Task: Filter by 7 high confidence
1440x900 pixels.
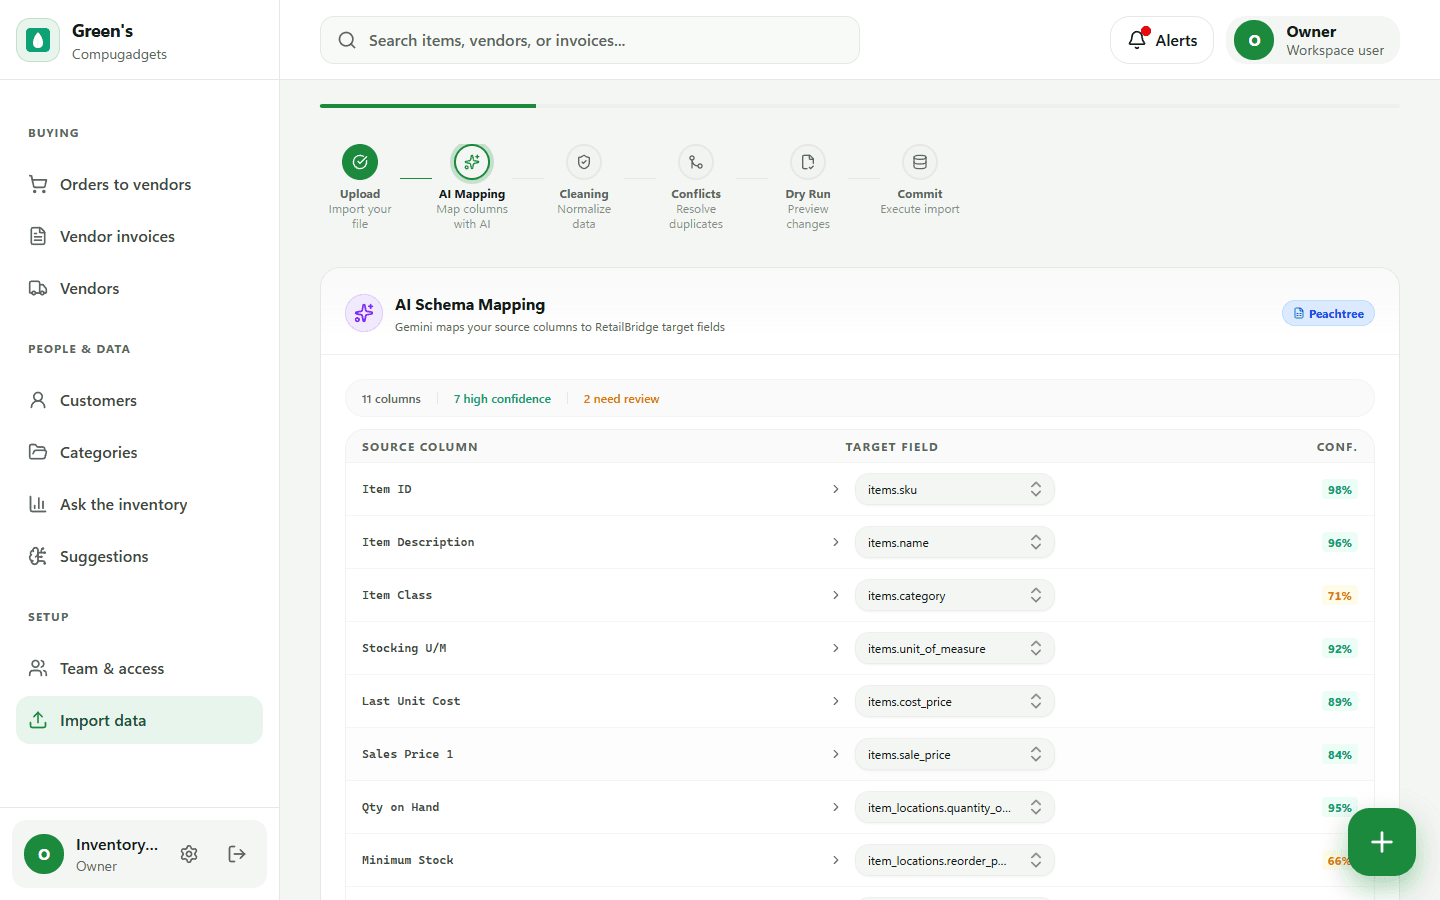Action: [502, 399]
